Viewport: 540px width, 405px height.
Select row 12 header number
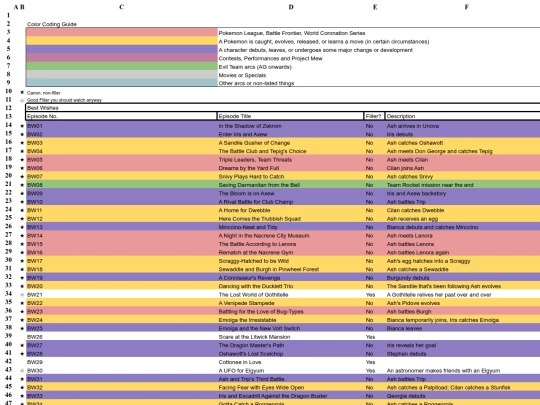click(8, 108)
